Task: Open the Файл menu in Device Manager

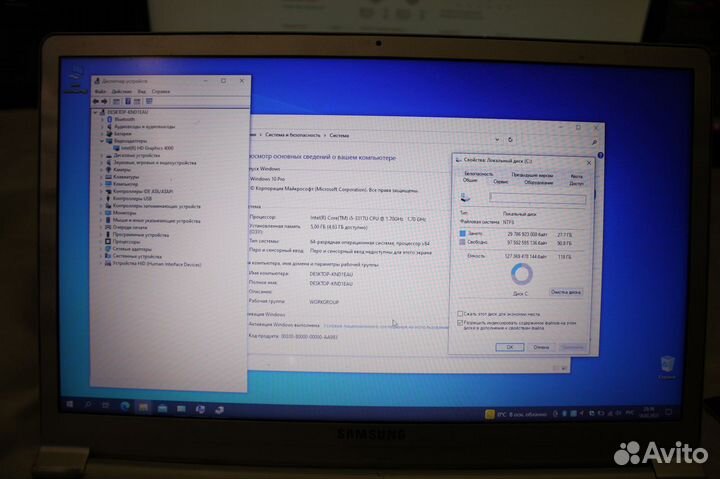Action: 100,91
